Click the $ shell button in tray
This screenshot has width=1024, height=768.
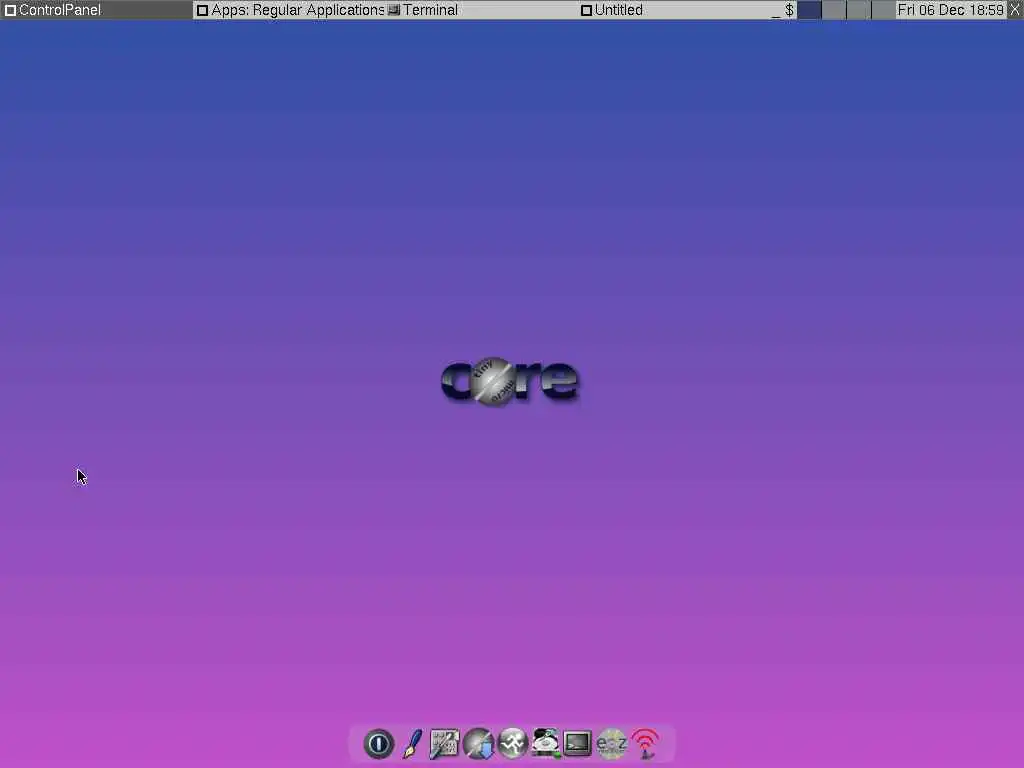click(x=789, y=10)
